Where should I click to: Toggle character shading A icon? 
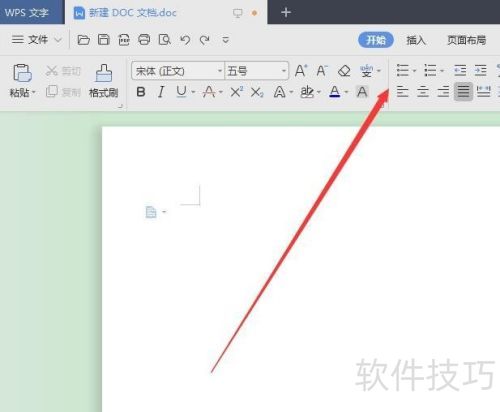point(362,92)
